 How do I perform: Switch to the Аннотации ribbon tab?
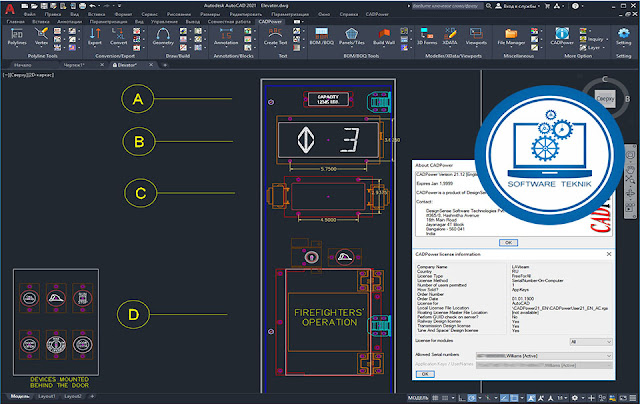pos(69,22)
